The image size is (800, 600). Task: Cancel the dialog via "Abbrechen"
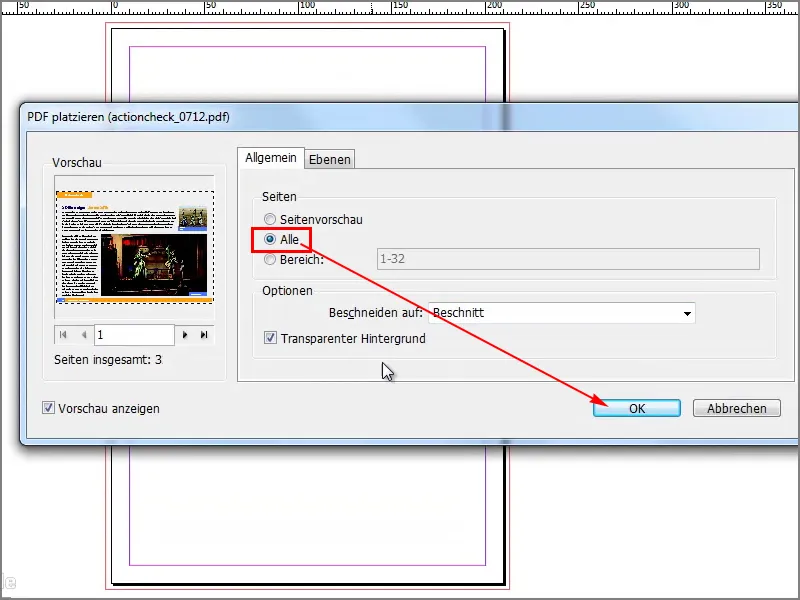737,408
